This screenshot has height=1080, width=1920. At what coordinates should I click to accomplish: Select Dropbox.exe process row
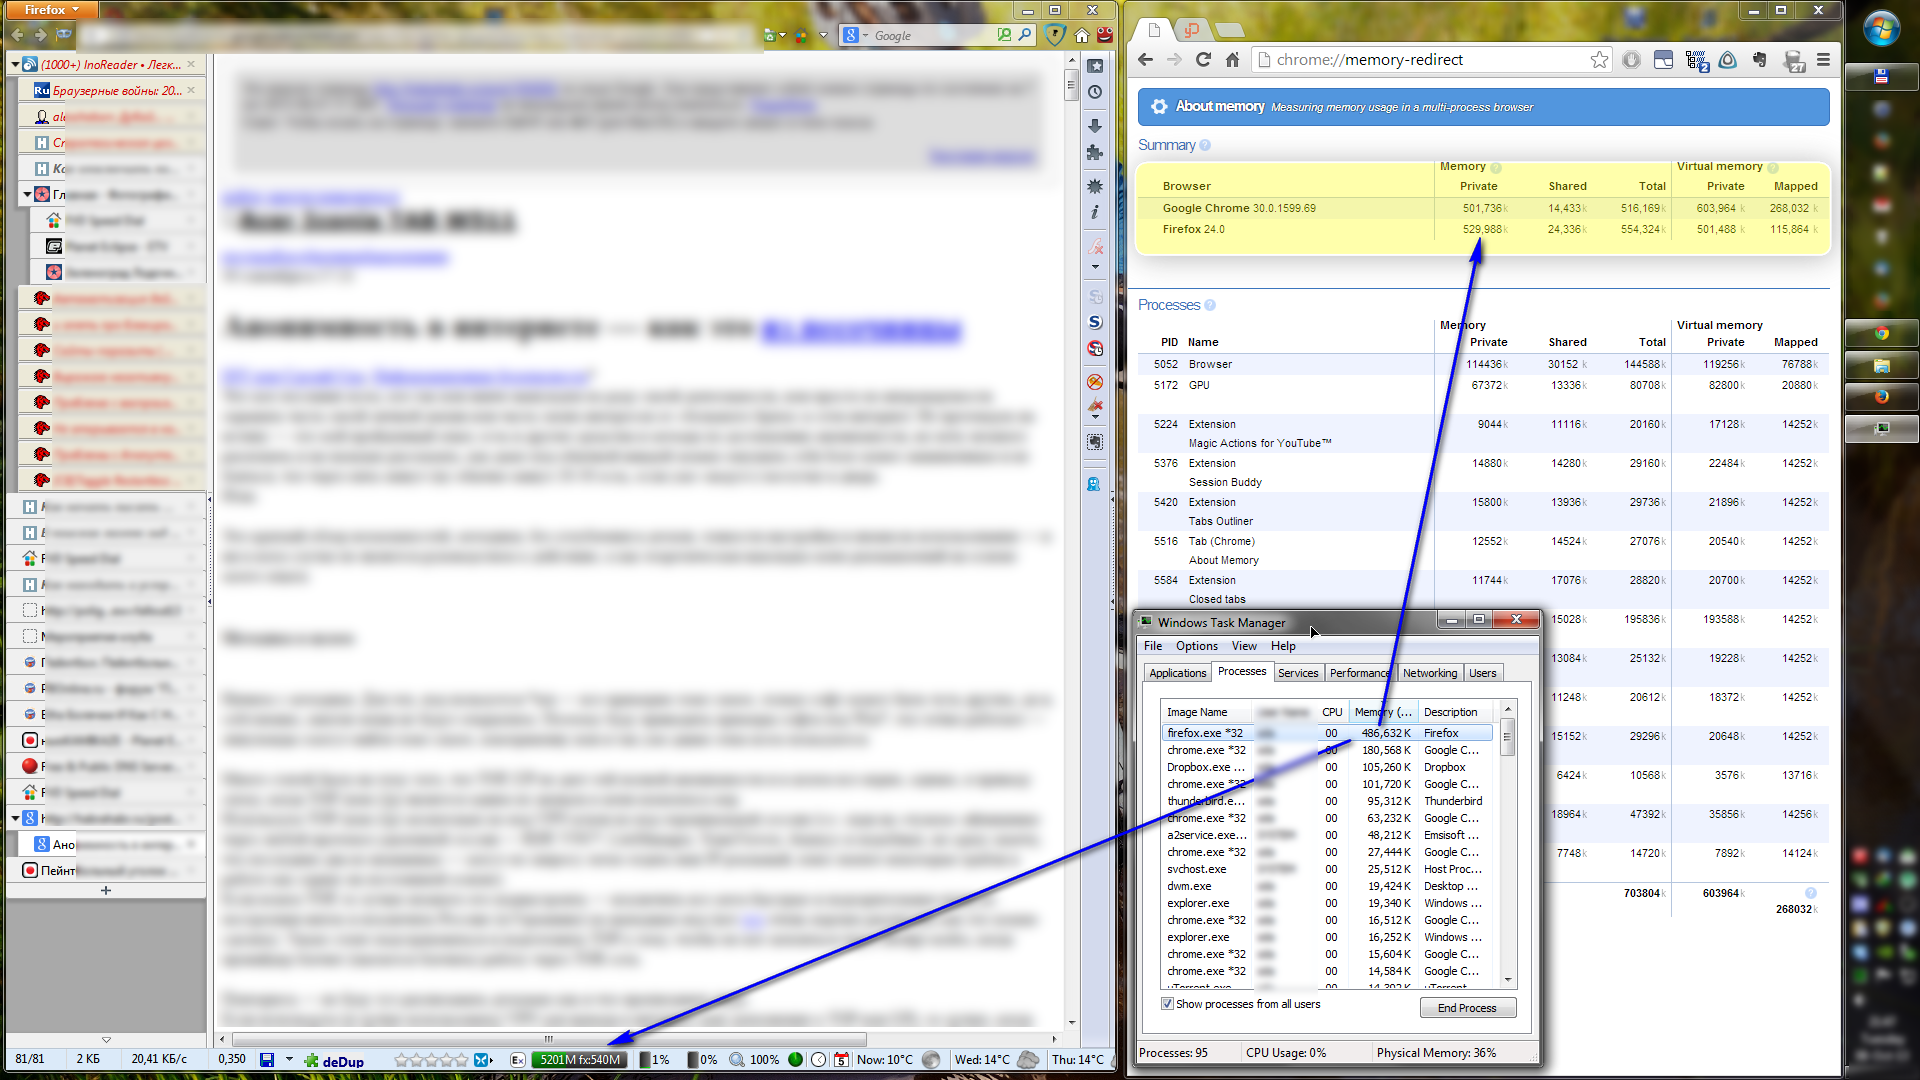(1326, 767)
